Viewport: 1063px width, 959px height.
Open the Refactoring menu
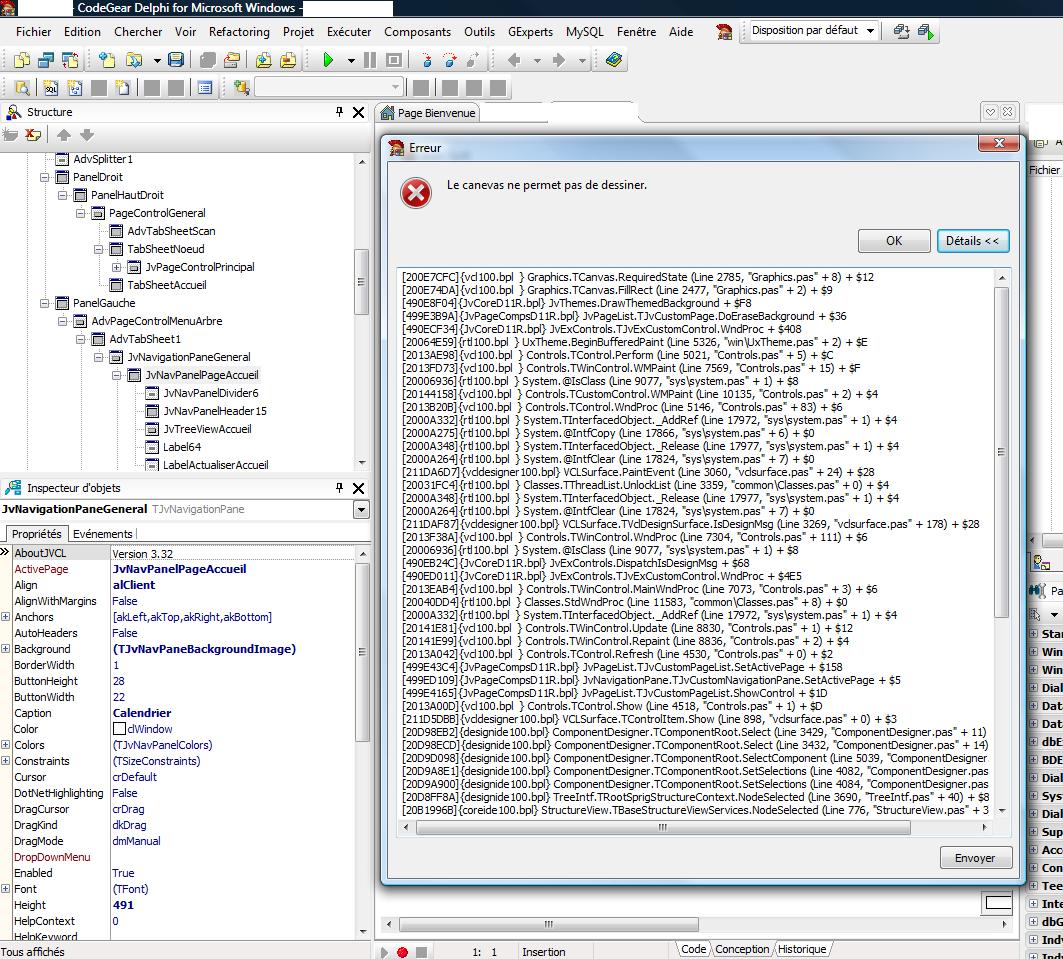(239, 32)
